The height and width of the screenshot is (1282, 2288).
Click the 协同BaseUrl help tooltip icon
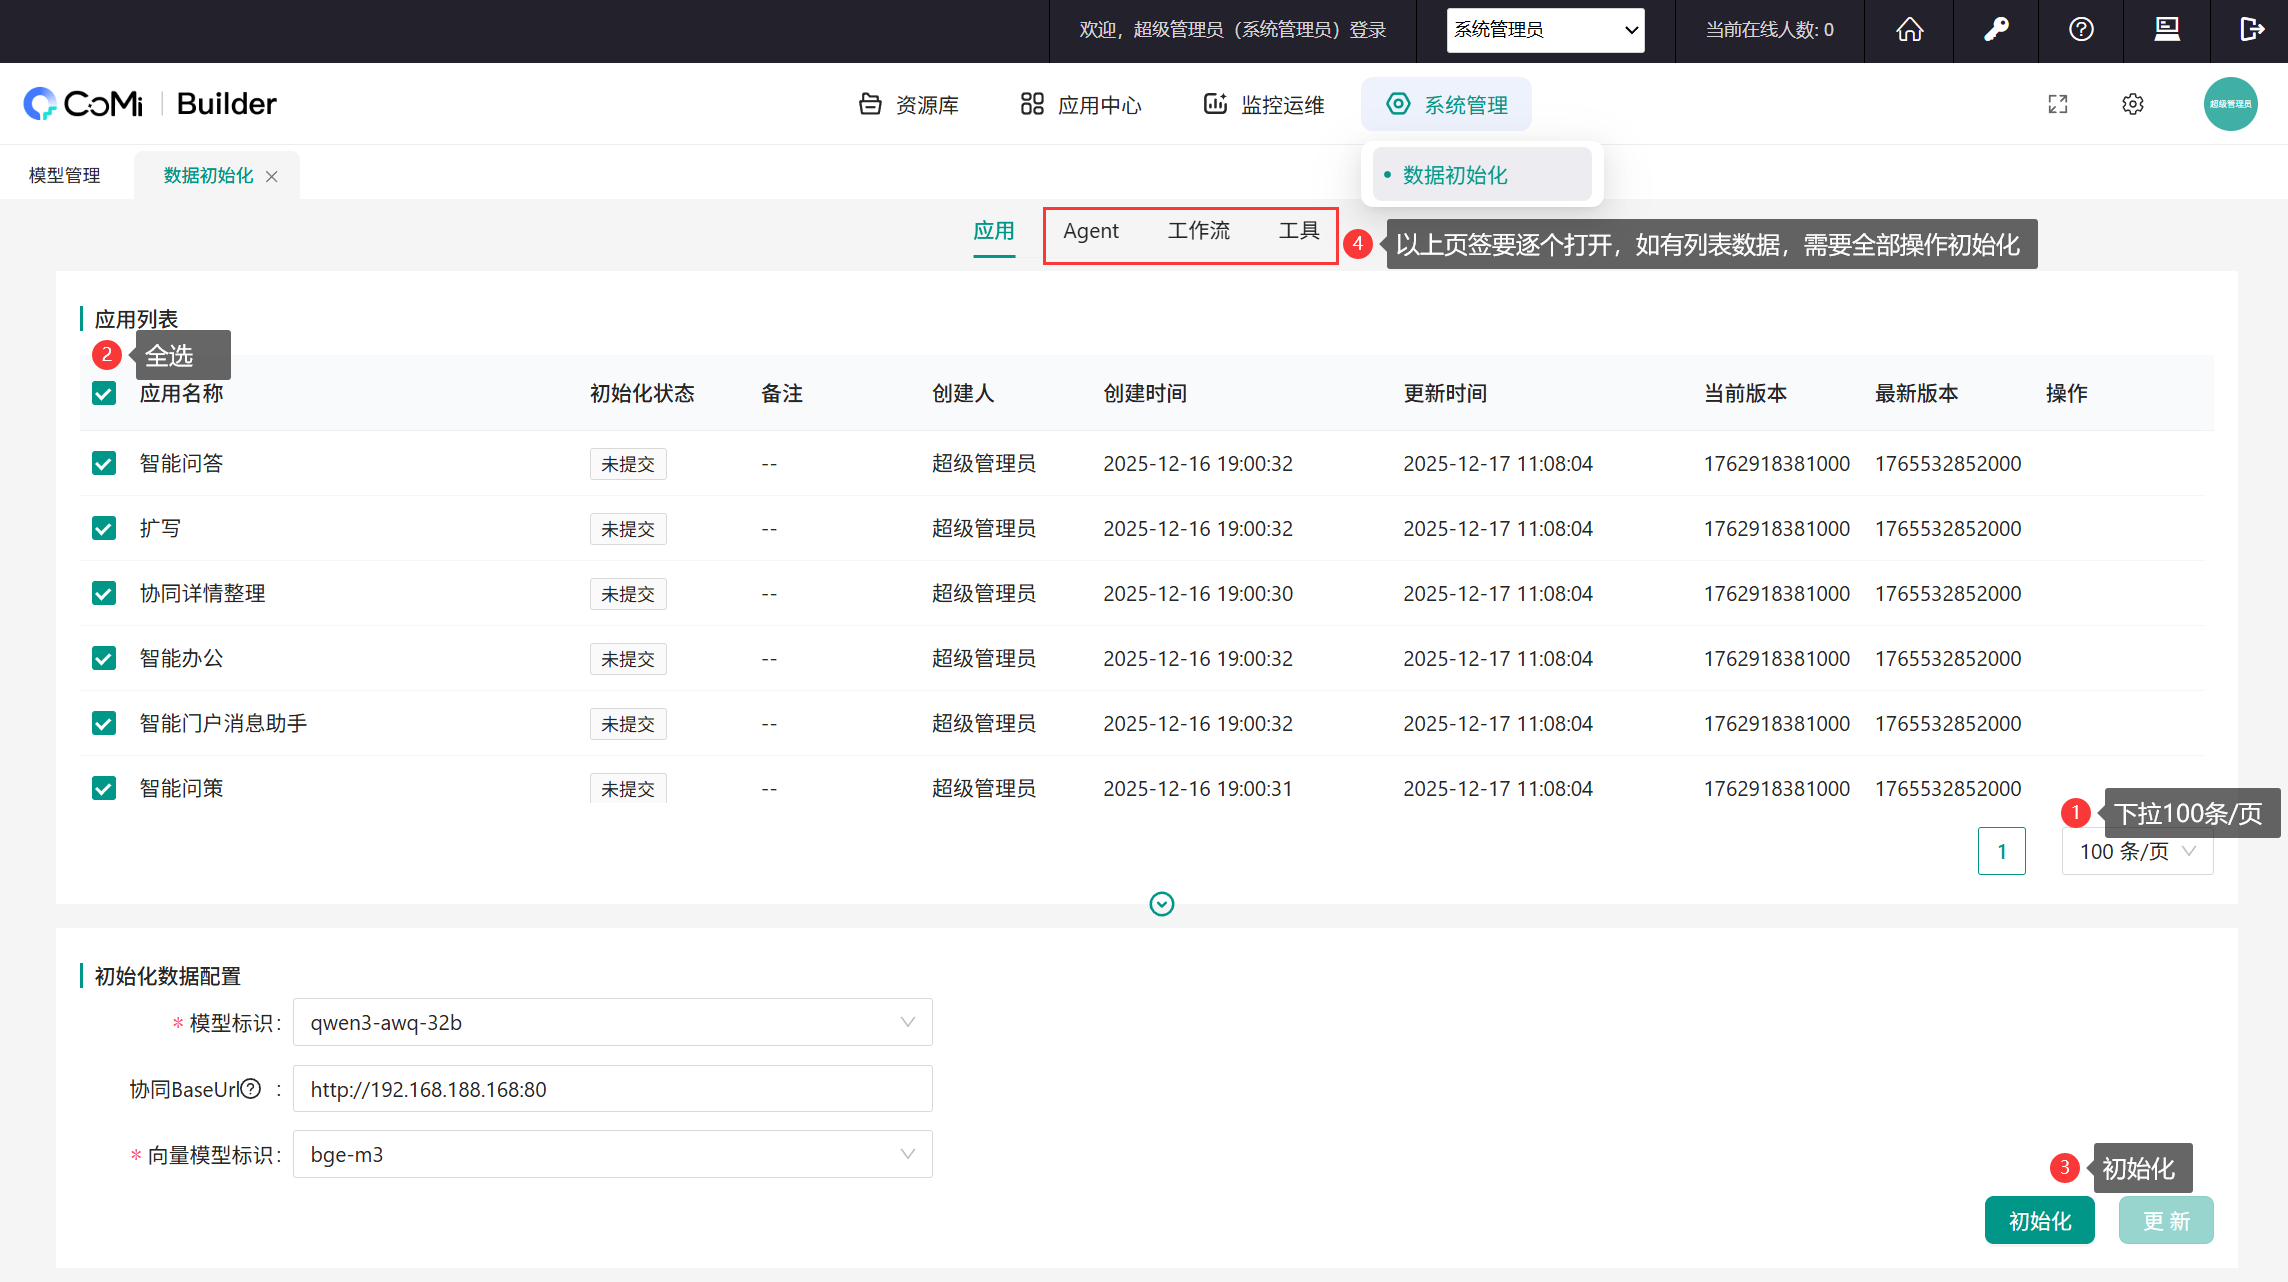pos(252,1089)
